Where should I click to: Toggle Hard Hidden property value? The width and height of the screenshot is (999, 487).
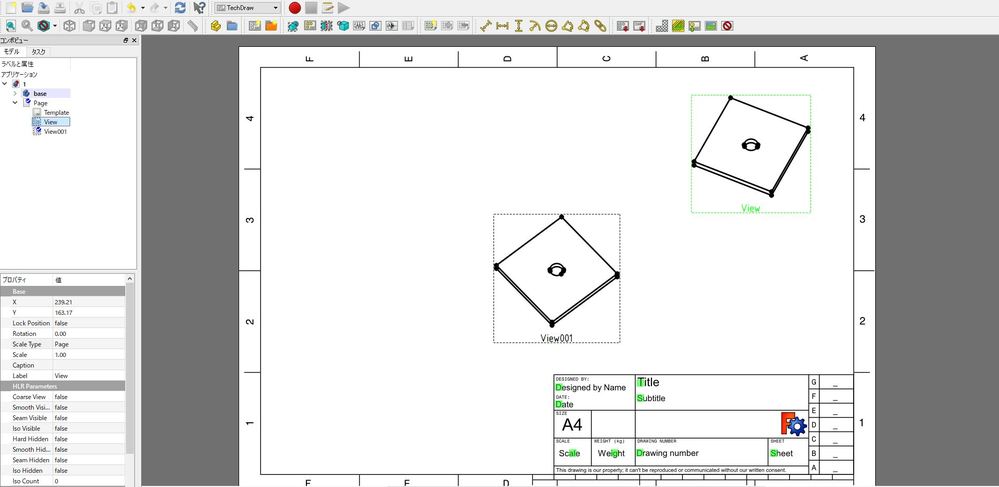(89, 439)
